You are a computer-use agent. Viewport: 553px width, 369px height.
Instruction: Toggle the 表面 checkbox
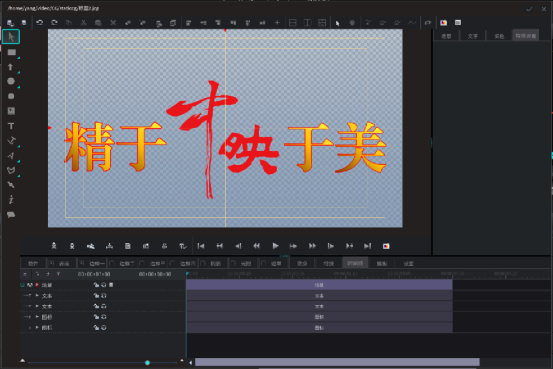(x=51, y=263)
